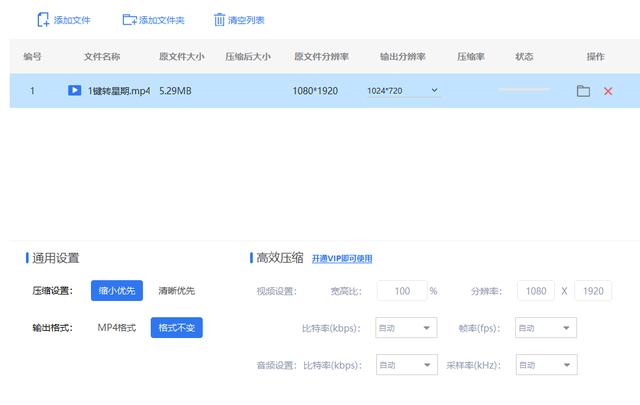Open the 1024*720 output resolution dropdown

[x=402, y=91]
